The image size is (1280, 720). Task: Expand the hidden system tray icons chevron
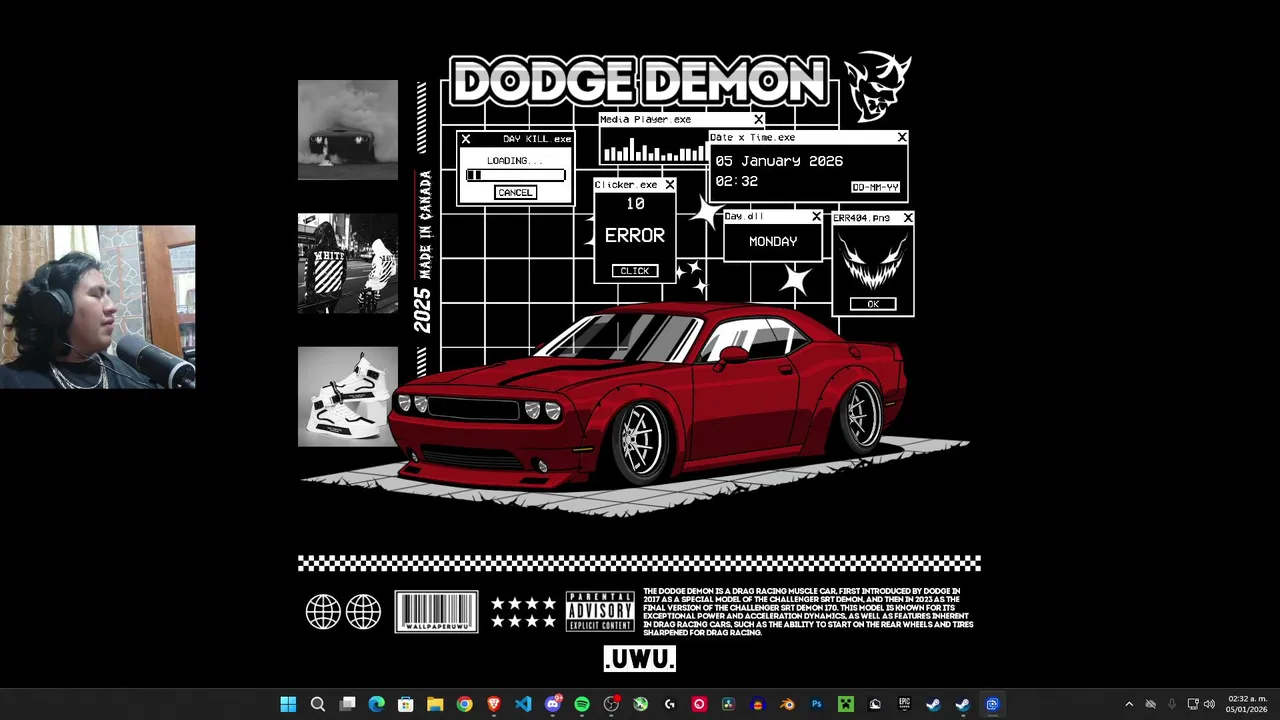[x=1129, y=704]
